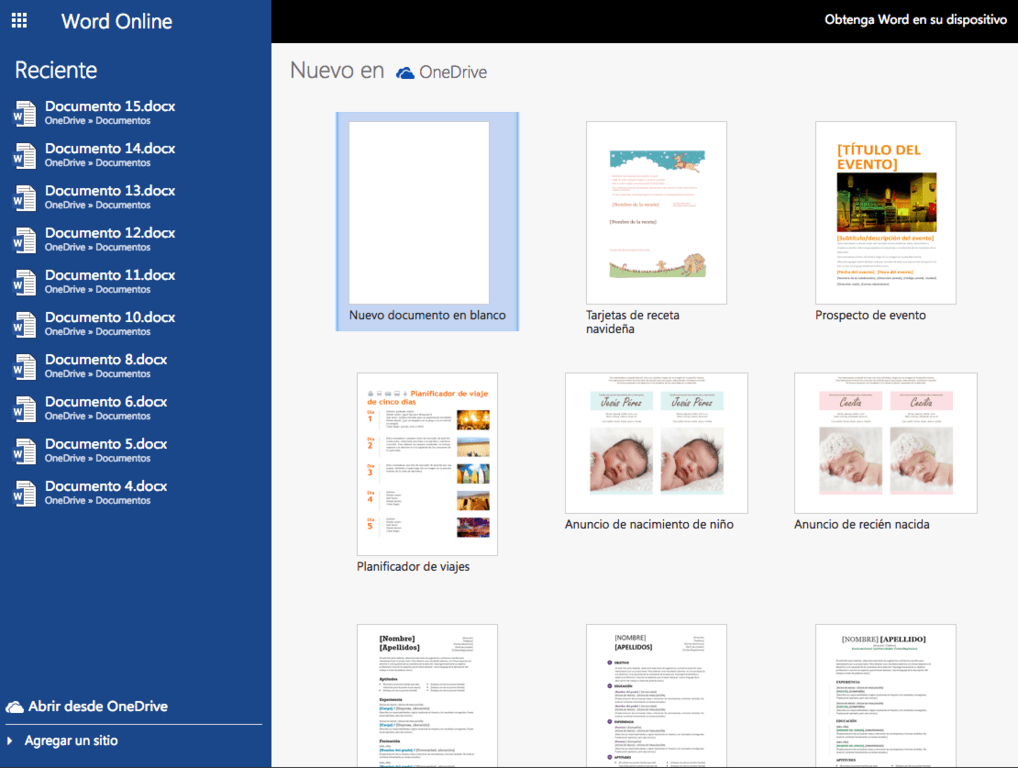
Task: Create a Nuevo documento en blanco
Action: (x=419, y=213)
